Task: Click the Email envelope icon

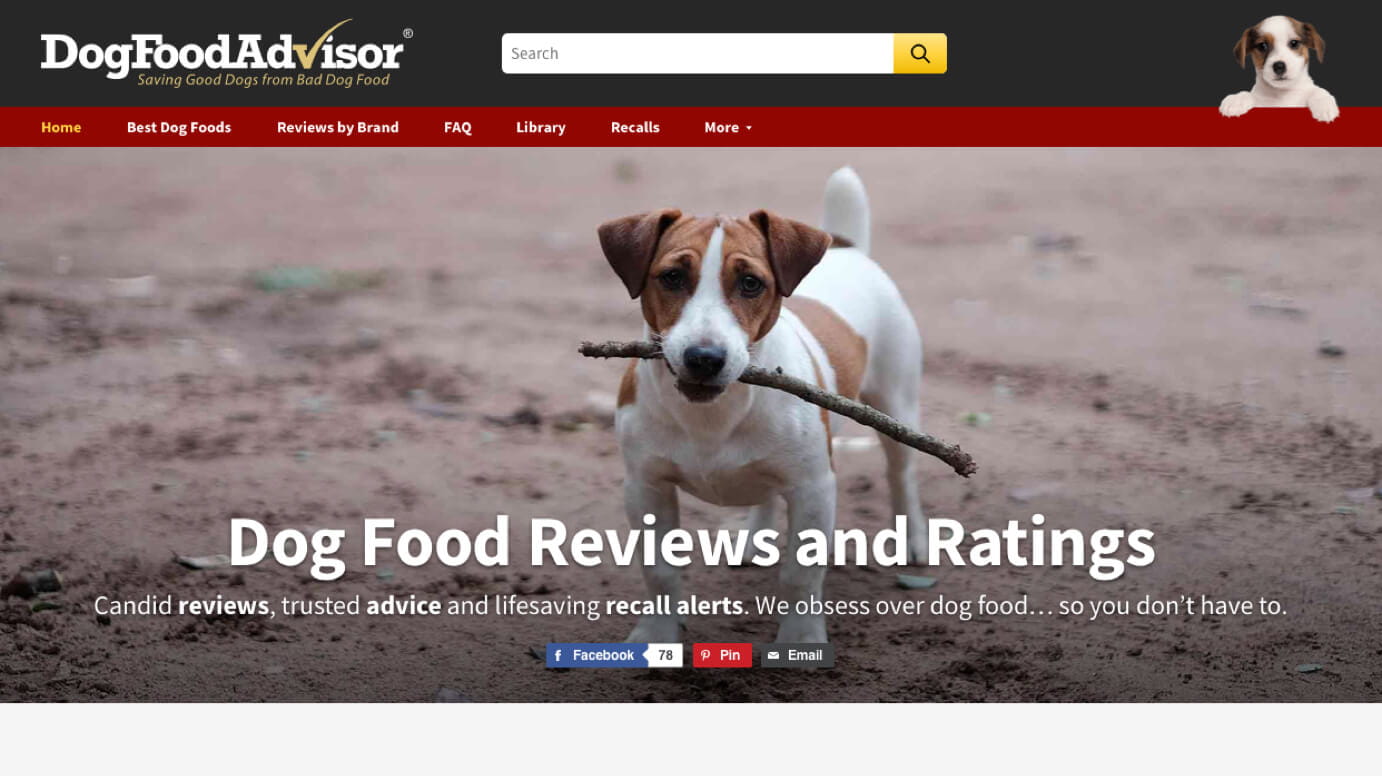Action: [773, 656]
